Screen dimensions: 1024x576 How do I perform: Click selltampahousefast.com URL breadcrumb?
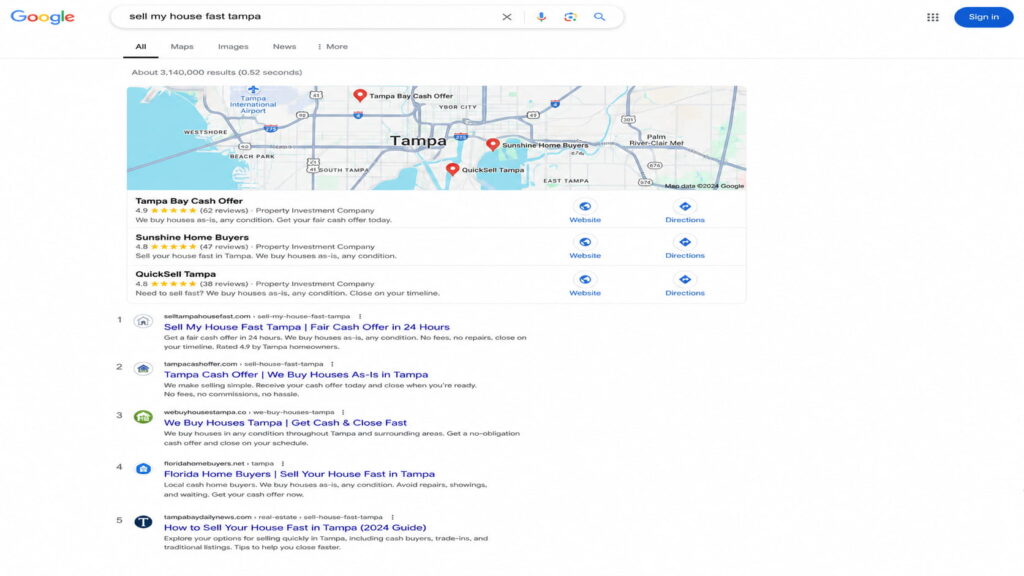[257, 317]
